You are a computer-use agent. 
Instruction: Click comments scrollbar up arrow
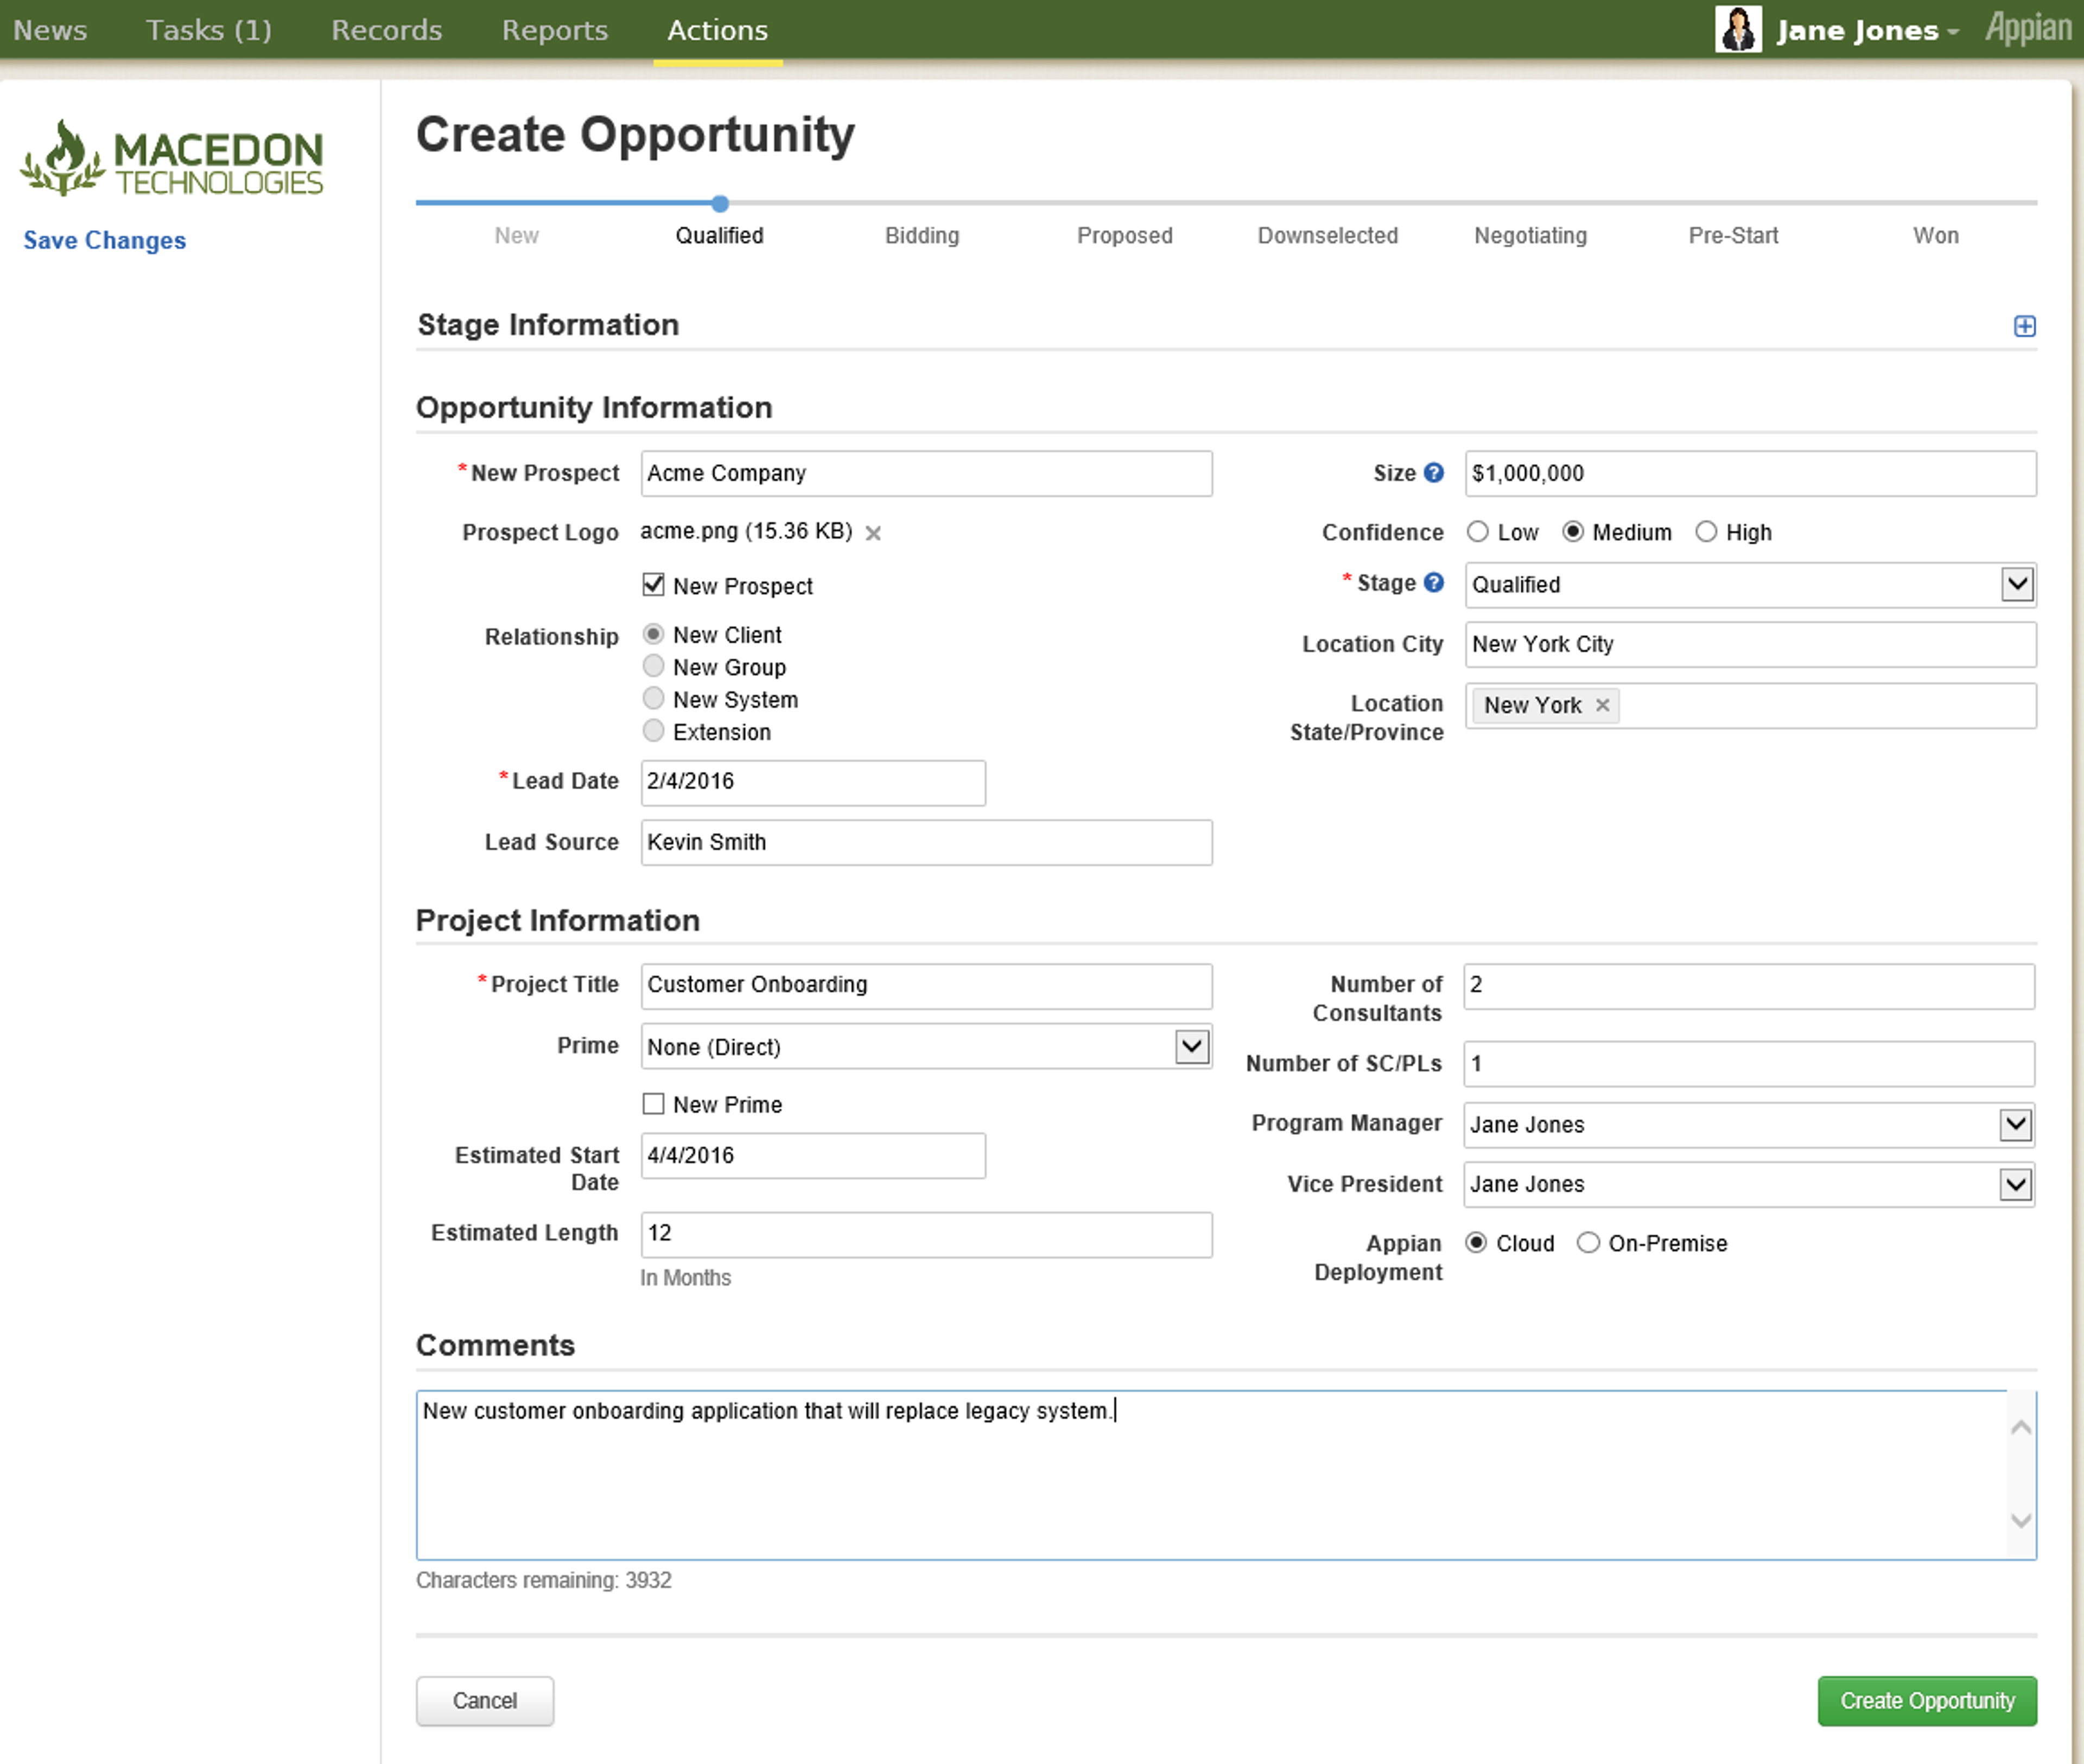(x=2020, y=1427)
